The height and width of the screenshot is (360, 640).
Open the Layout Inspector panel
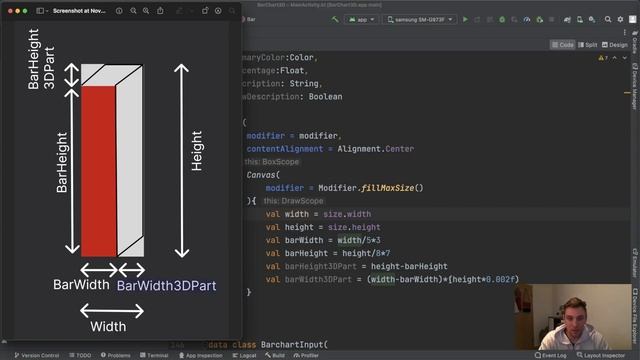(x=601, y=356)
